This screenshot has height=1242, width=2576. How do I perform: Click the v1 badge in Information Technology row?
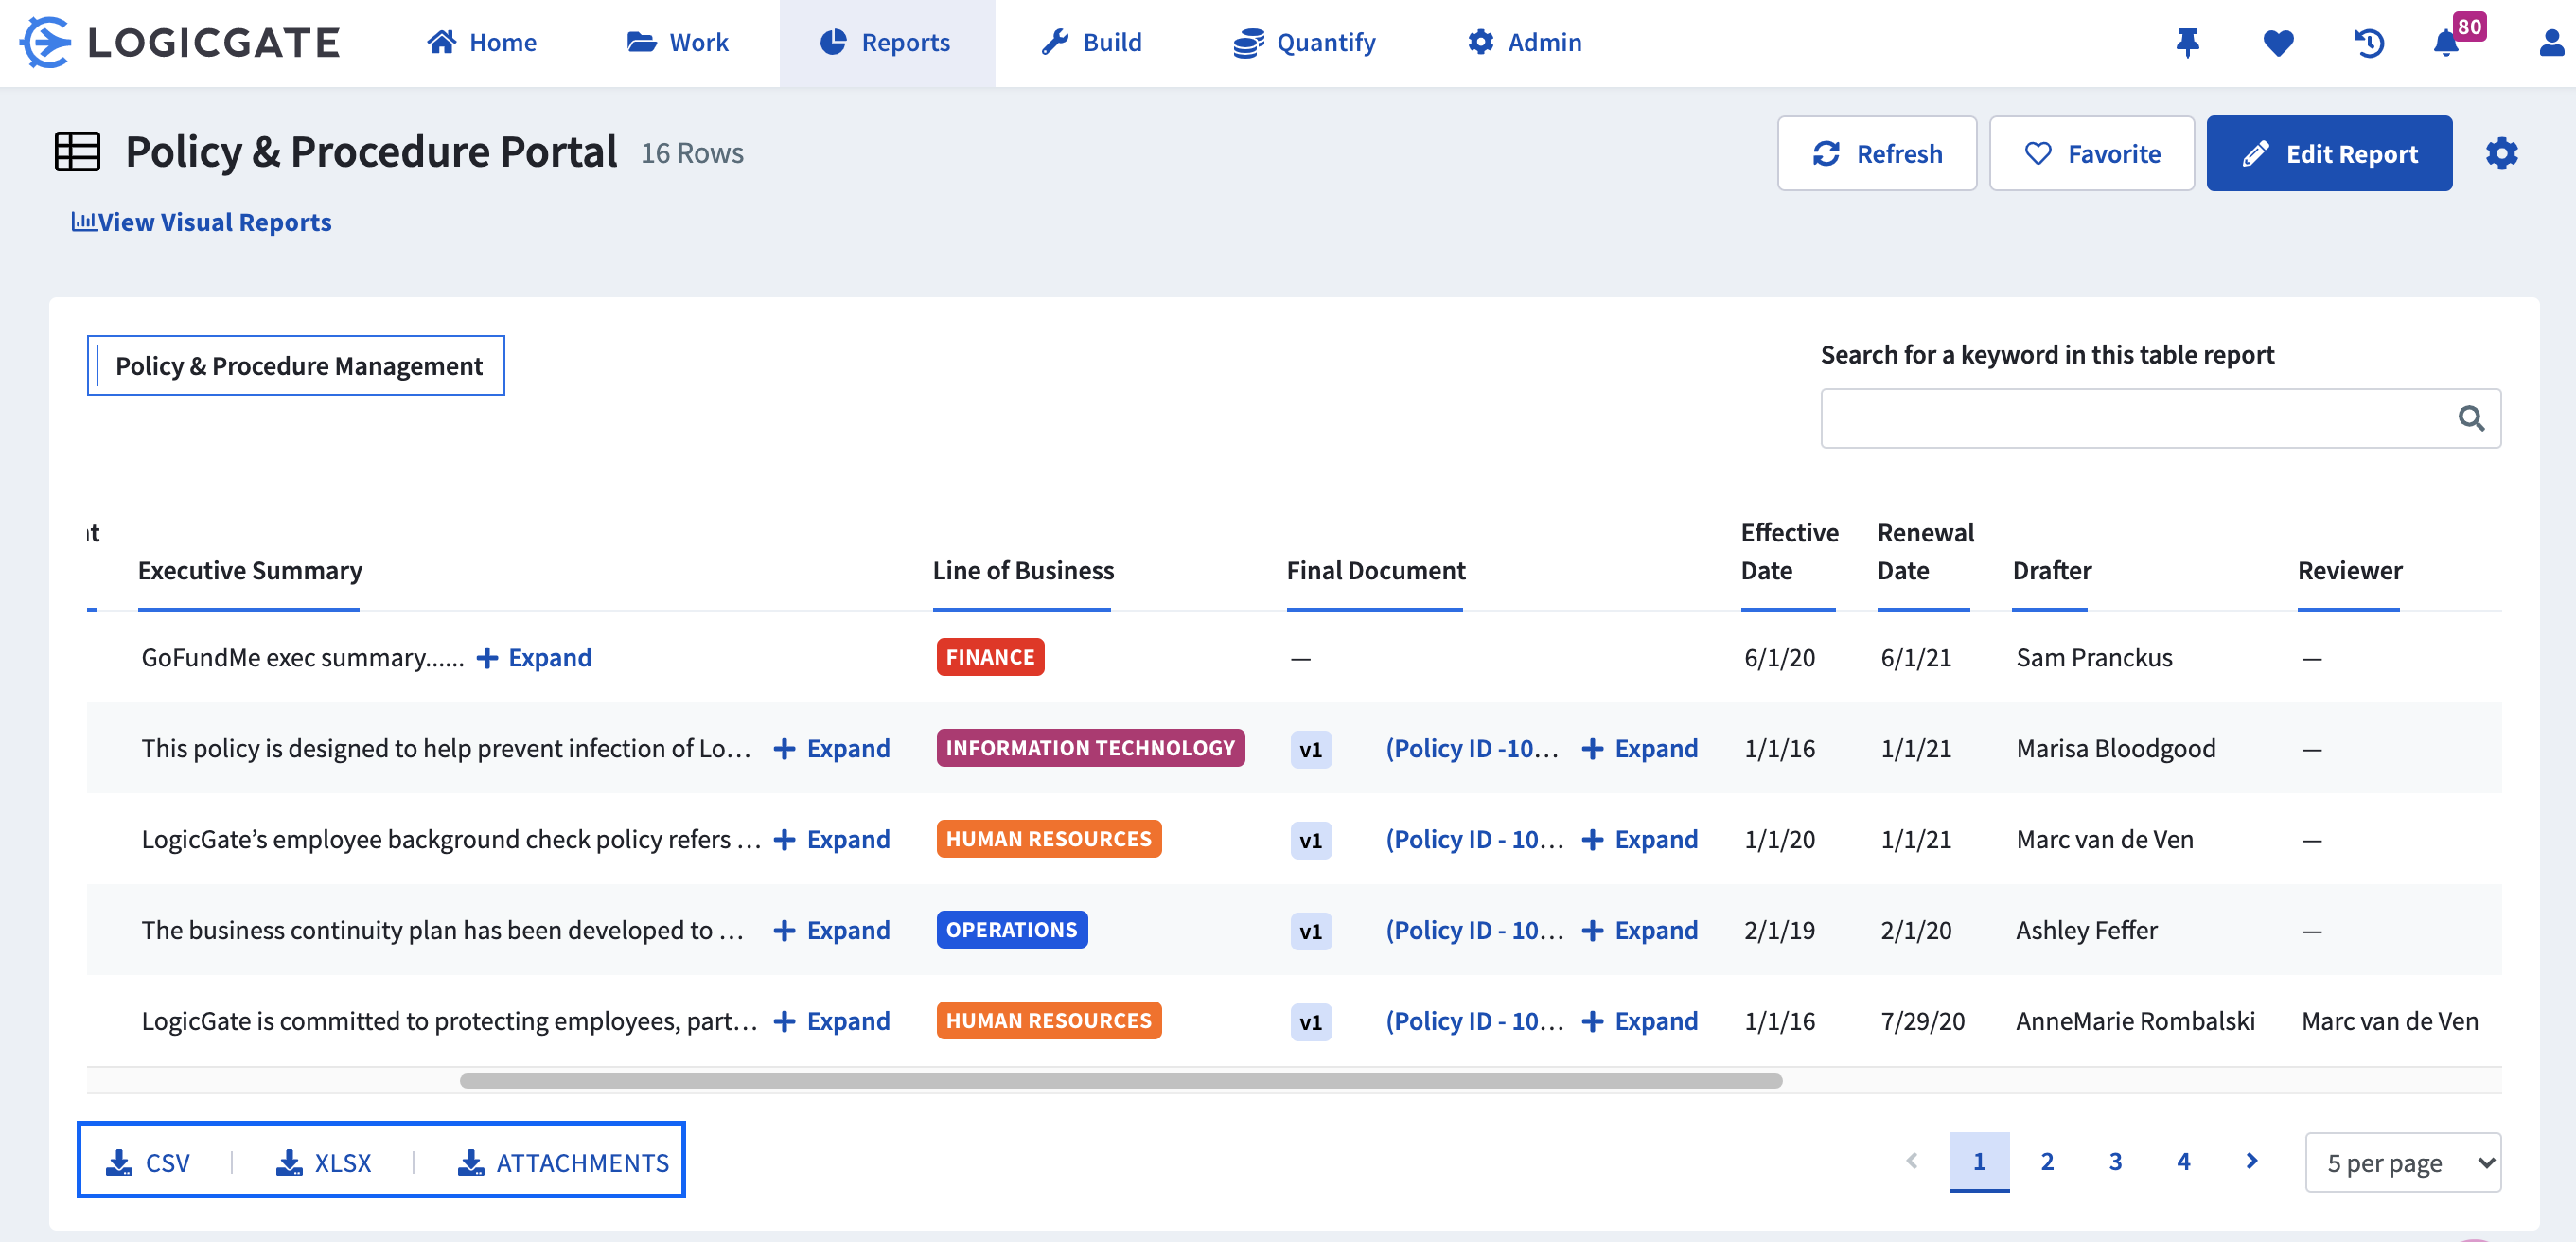(x=1310, y=749)
